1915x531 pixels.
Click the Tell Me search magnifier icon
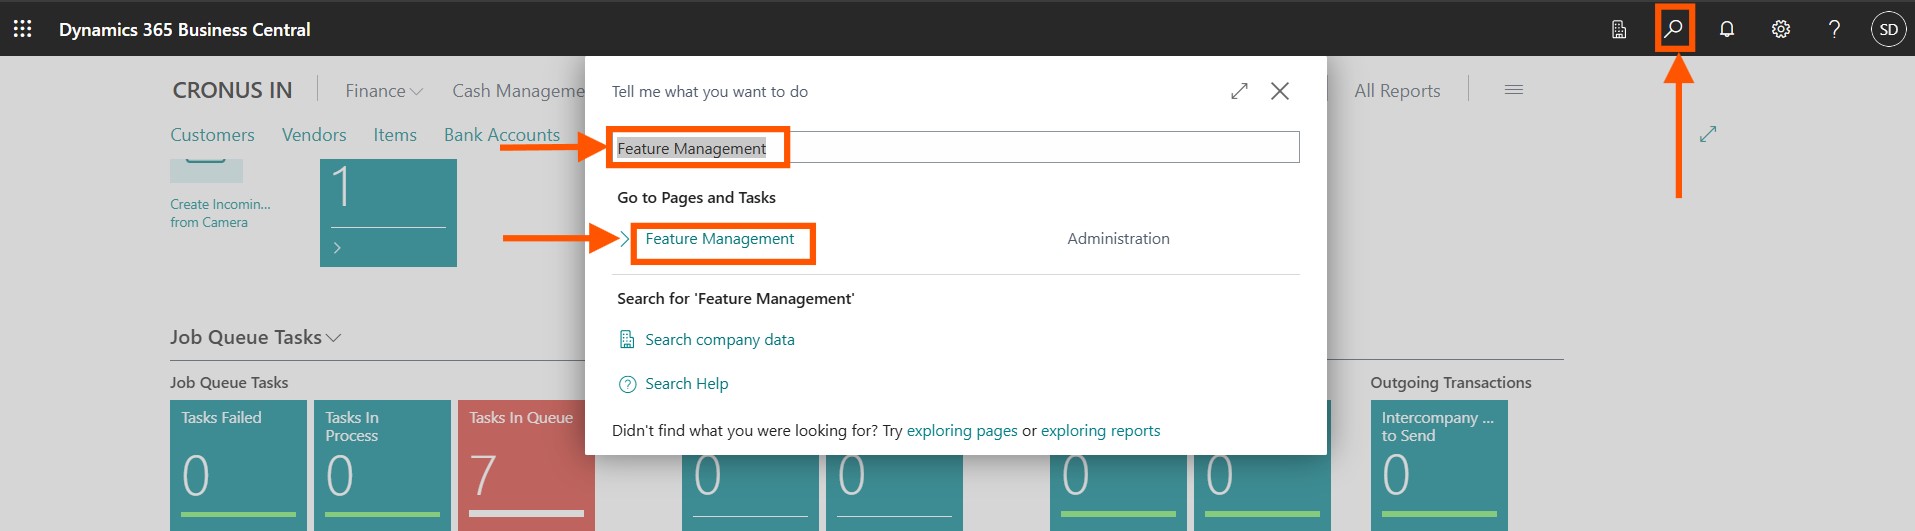tap(1673, 29)
